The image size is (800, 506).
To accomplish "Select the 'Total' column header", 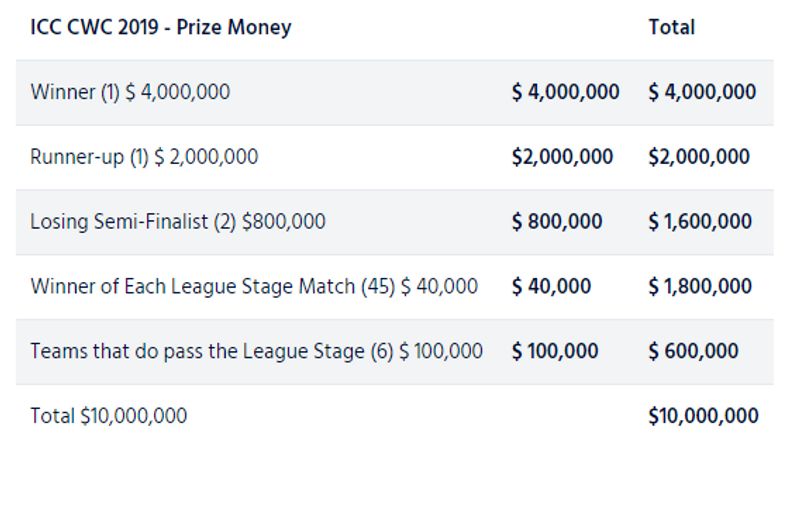I will point(671,27).
